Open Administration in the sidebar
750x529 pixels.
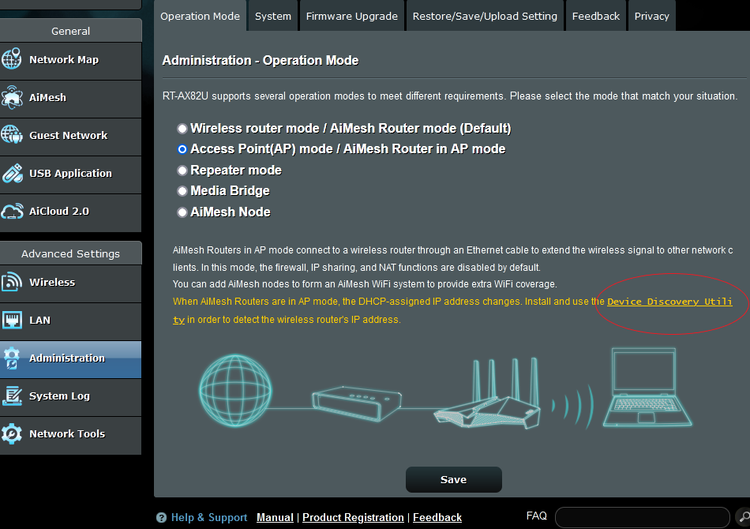click(70, 359)
